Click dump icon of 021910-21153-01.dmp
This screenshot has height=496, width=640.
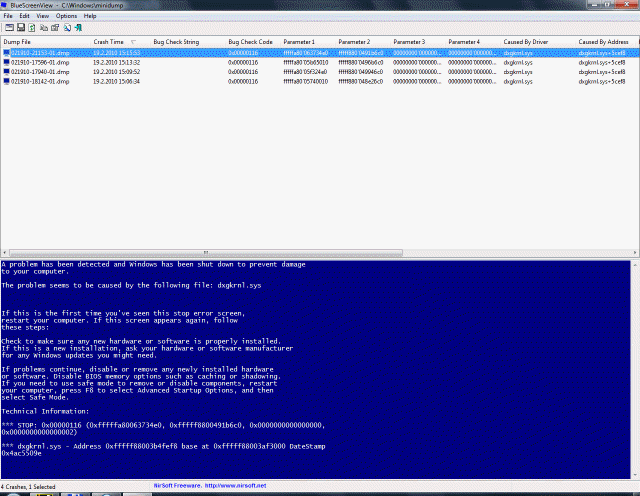(x=7, y=53)
